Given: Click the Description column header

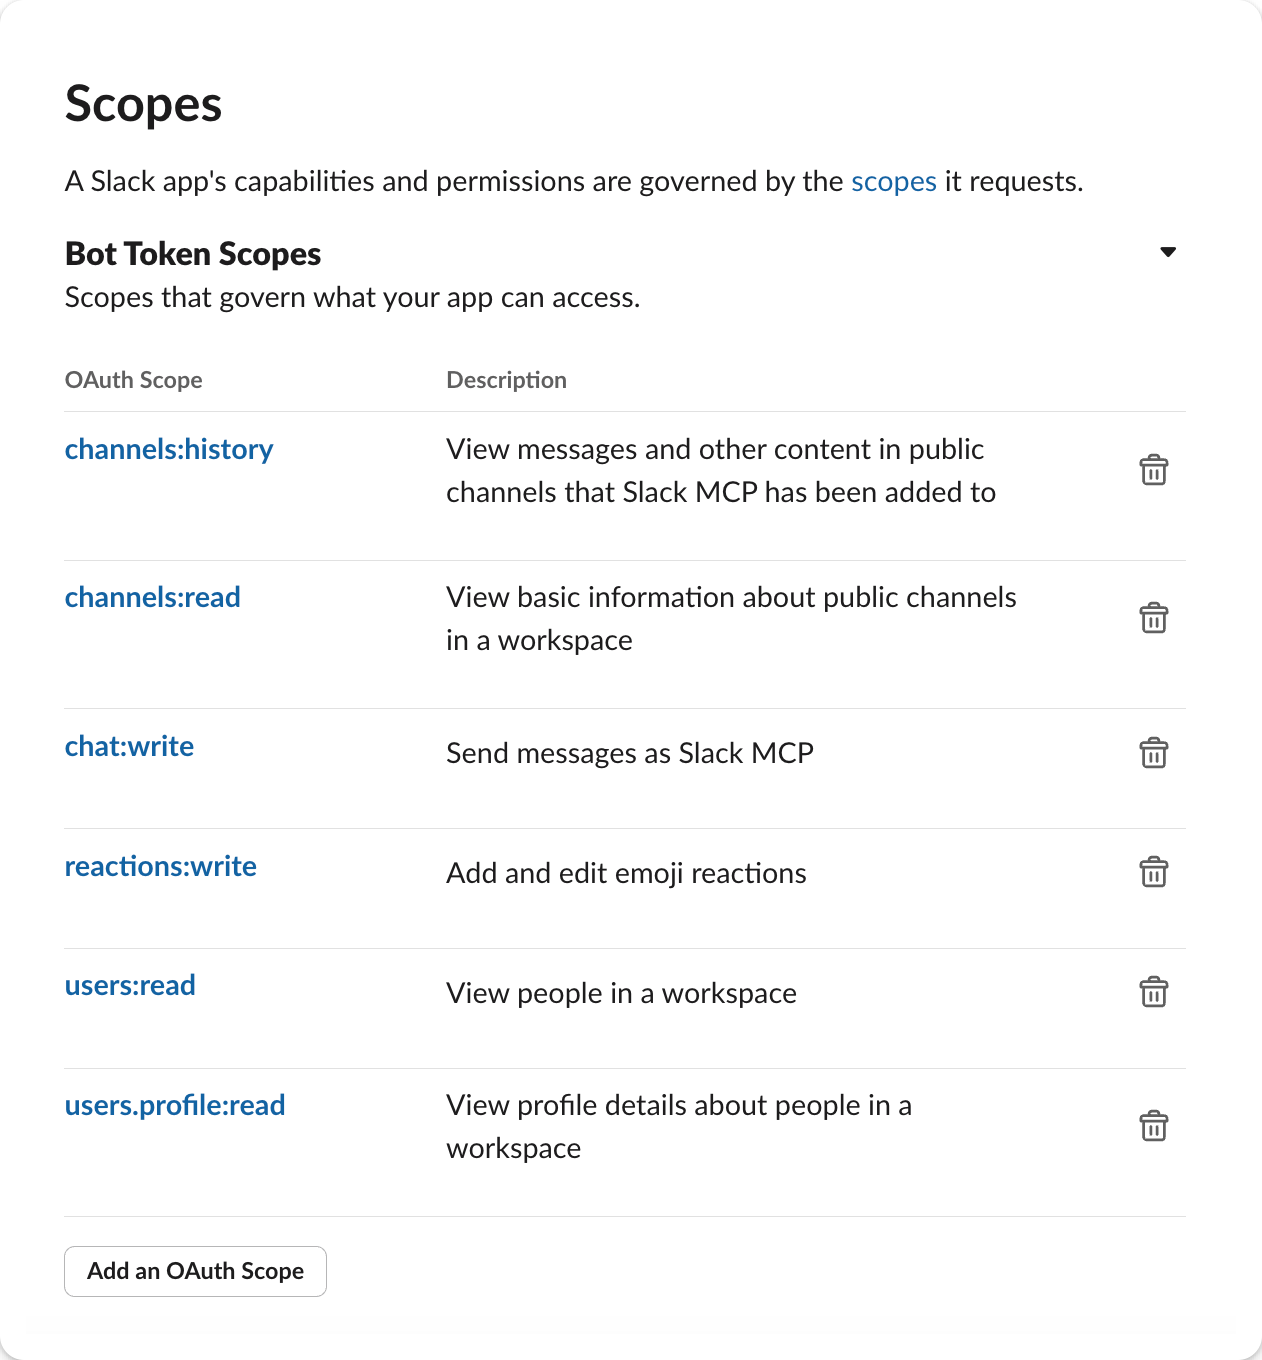Looking at the screenshot, I should pyautogui.click(x=506, y=380).
